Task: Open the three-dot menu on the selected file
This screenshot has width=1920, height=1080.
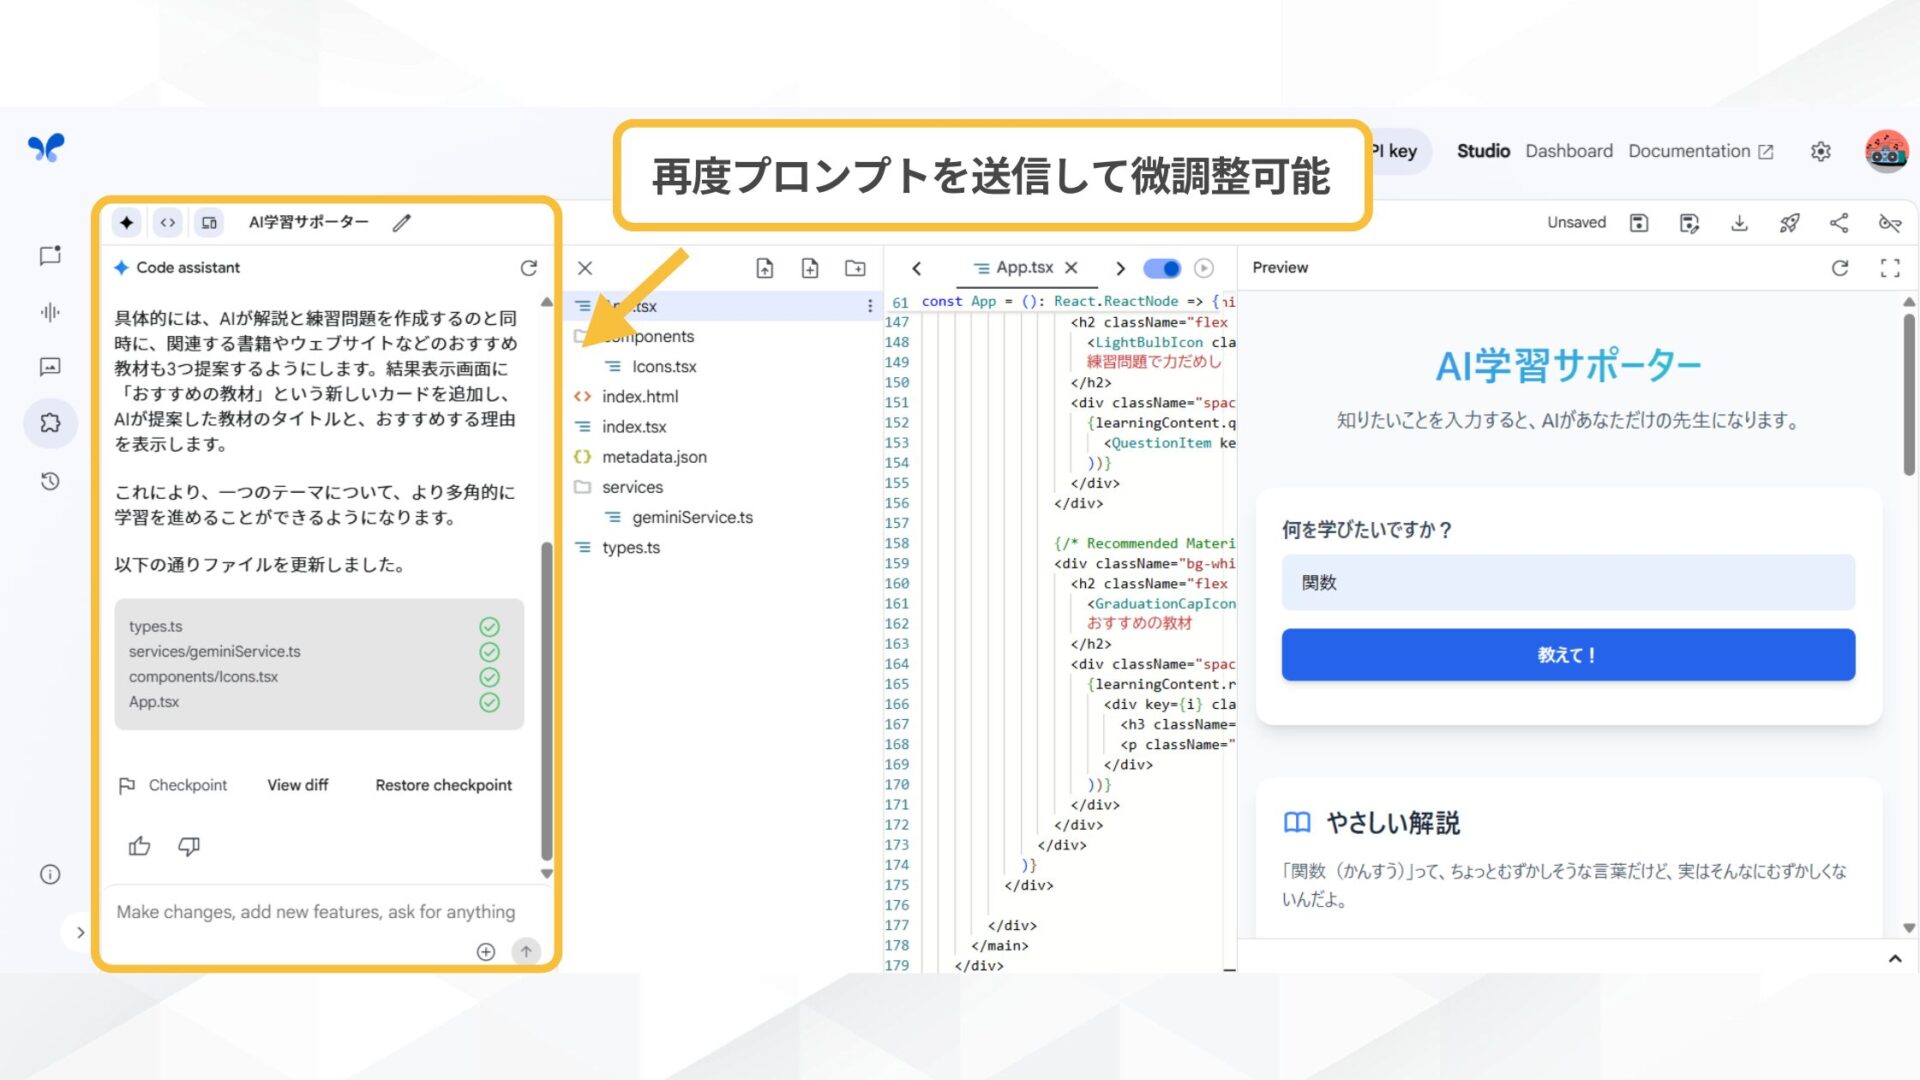Action: click(868, 305)
